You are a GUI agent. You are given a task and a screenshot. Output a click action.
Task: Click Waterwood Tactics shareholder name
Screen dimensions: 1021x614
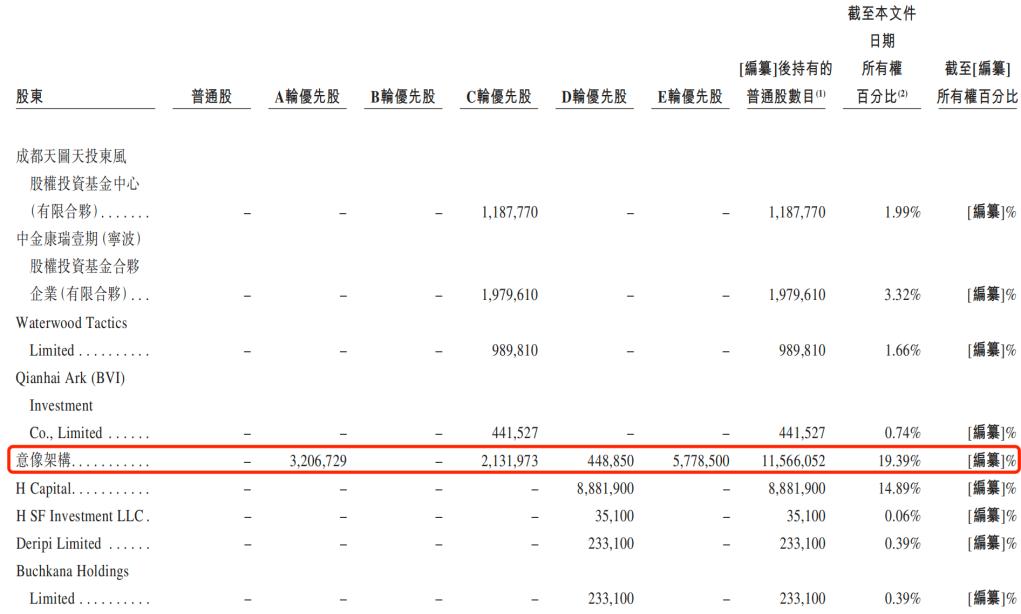[x=72, y=323]
